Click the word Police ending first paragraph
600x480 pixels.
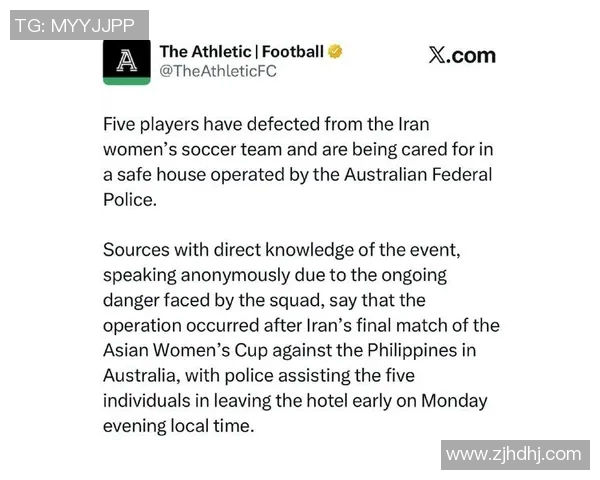(128, 200)
